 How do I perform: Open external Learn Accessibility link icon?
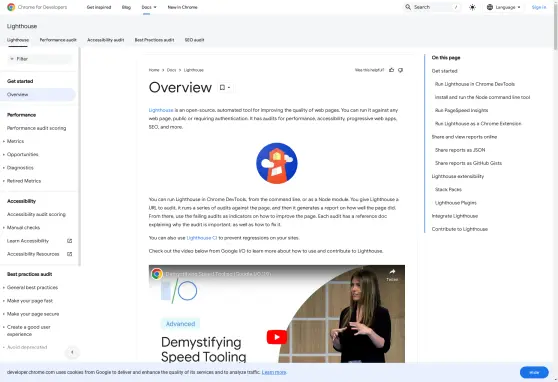(x=70, y=241)
